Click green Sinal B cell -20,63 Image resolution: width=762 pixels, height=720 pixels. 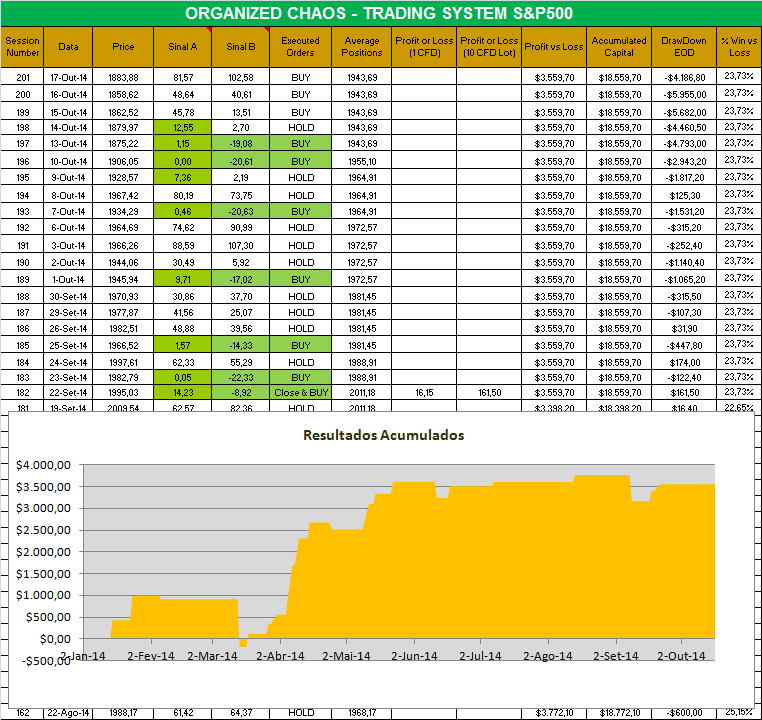pyautogui.click(x=241, y=211)
